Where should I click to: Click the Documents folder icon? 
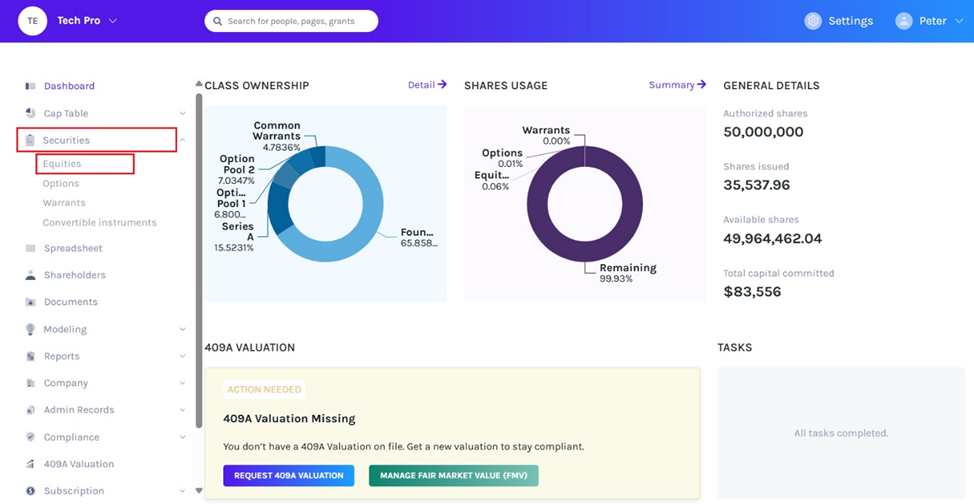point(30,302)
